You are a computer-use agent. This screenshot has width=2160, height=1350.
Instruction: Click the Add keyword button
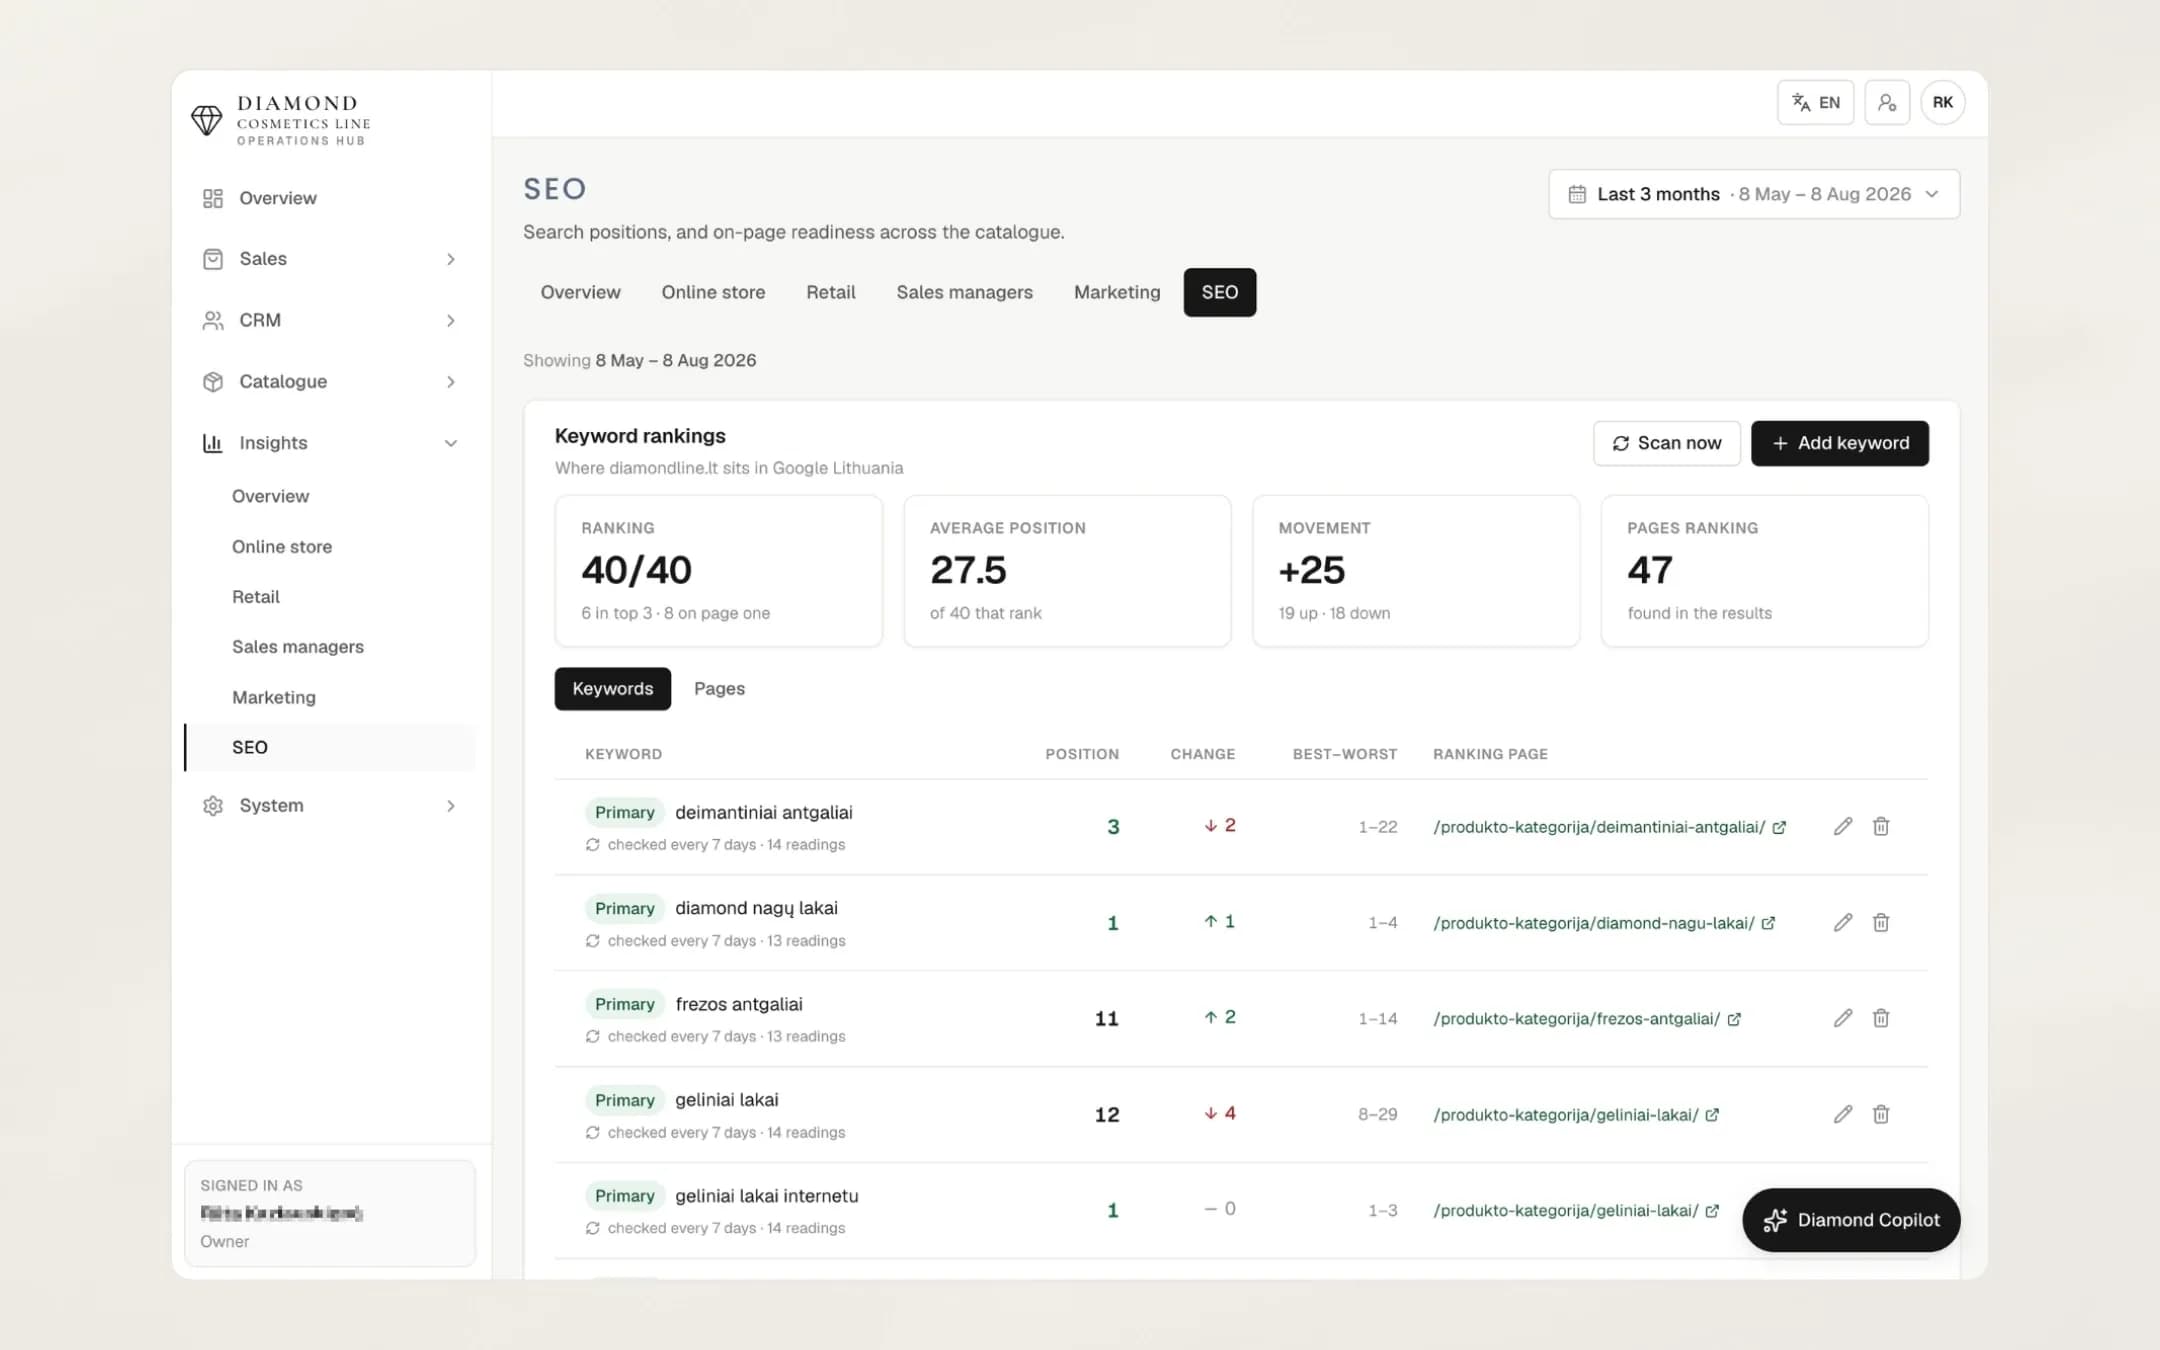[x=1840, y=443]
